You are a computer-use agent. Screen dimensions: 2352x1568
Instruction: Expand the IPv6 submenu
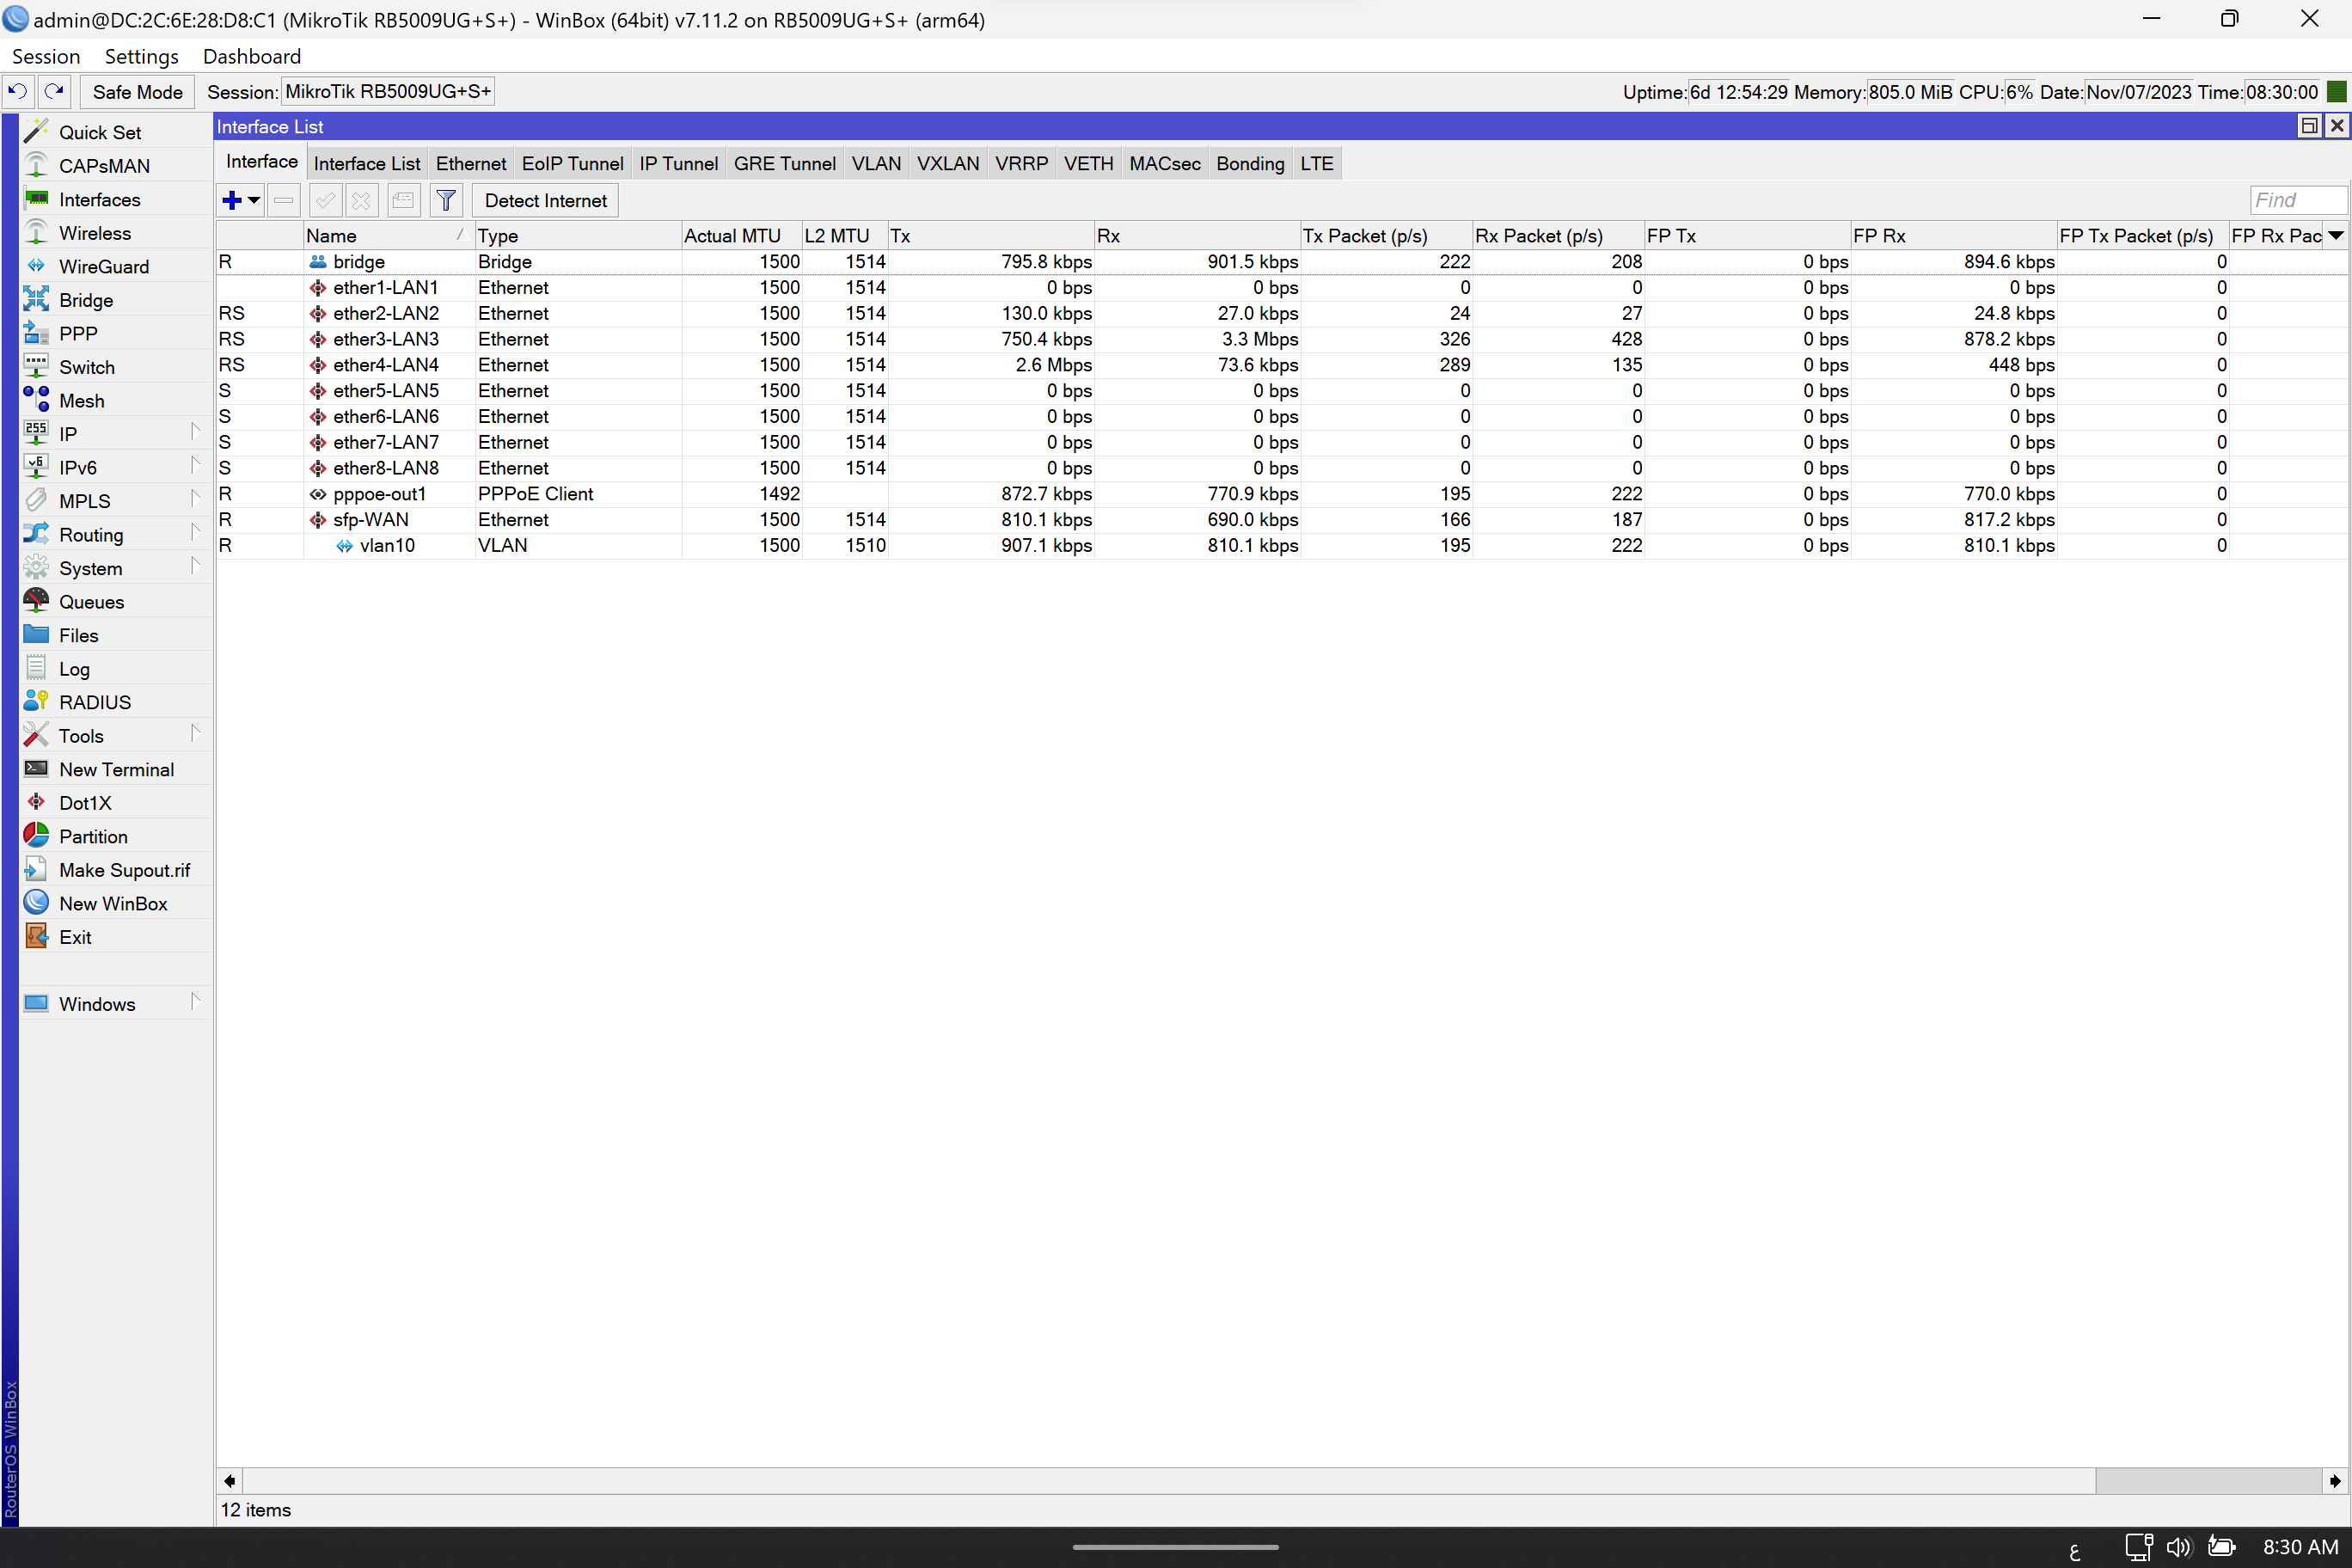point(195,465)
